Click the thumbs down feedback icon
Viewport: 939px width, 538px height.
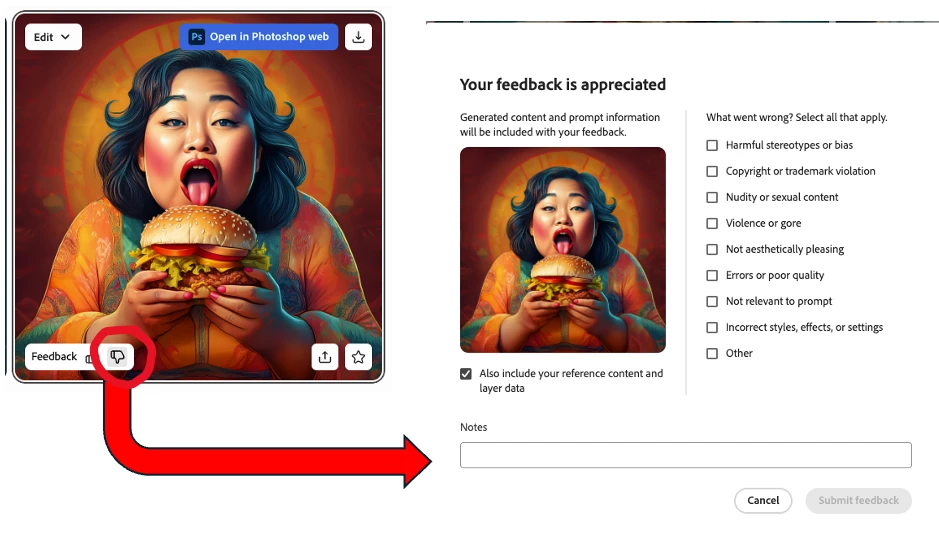[117, 357]
